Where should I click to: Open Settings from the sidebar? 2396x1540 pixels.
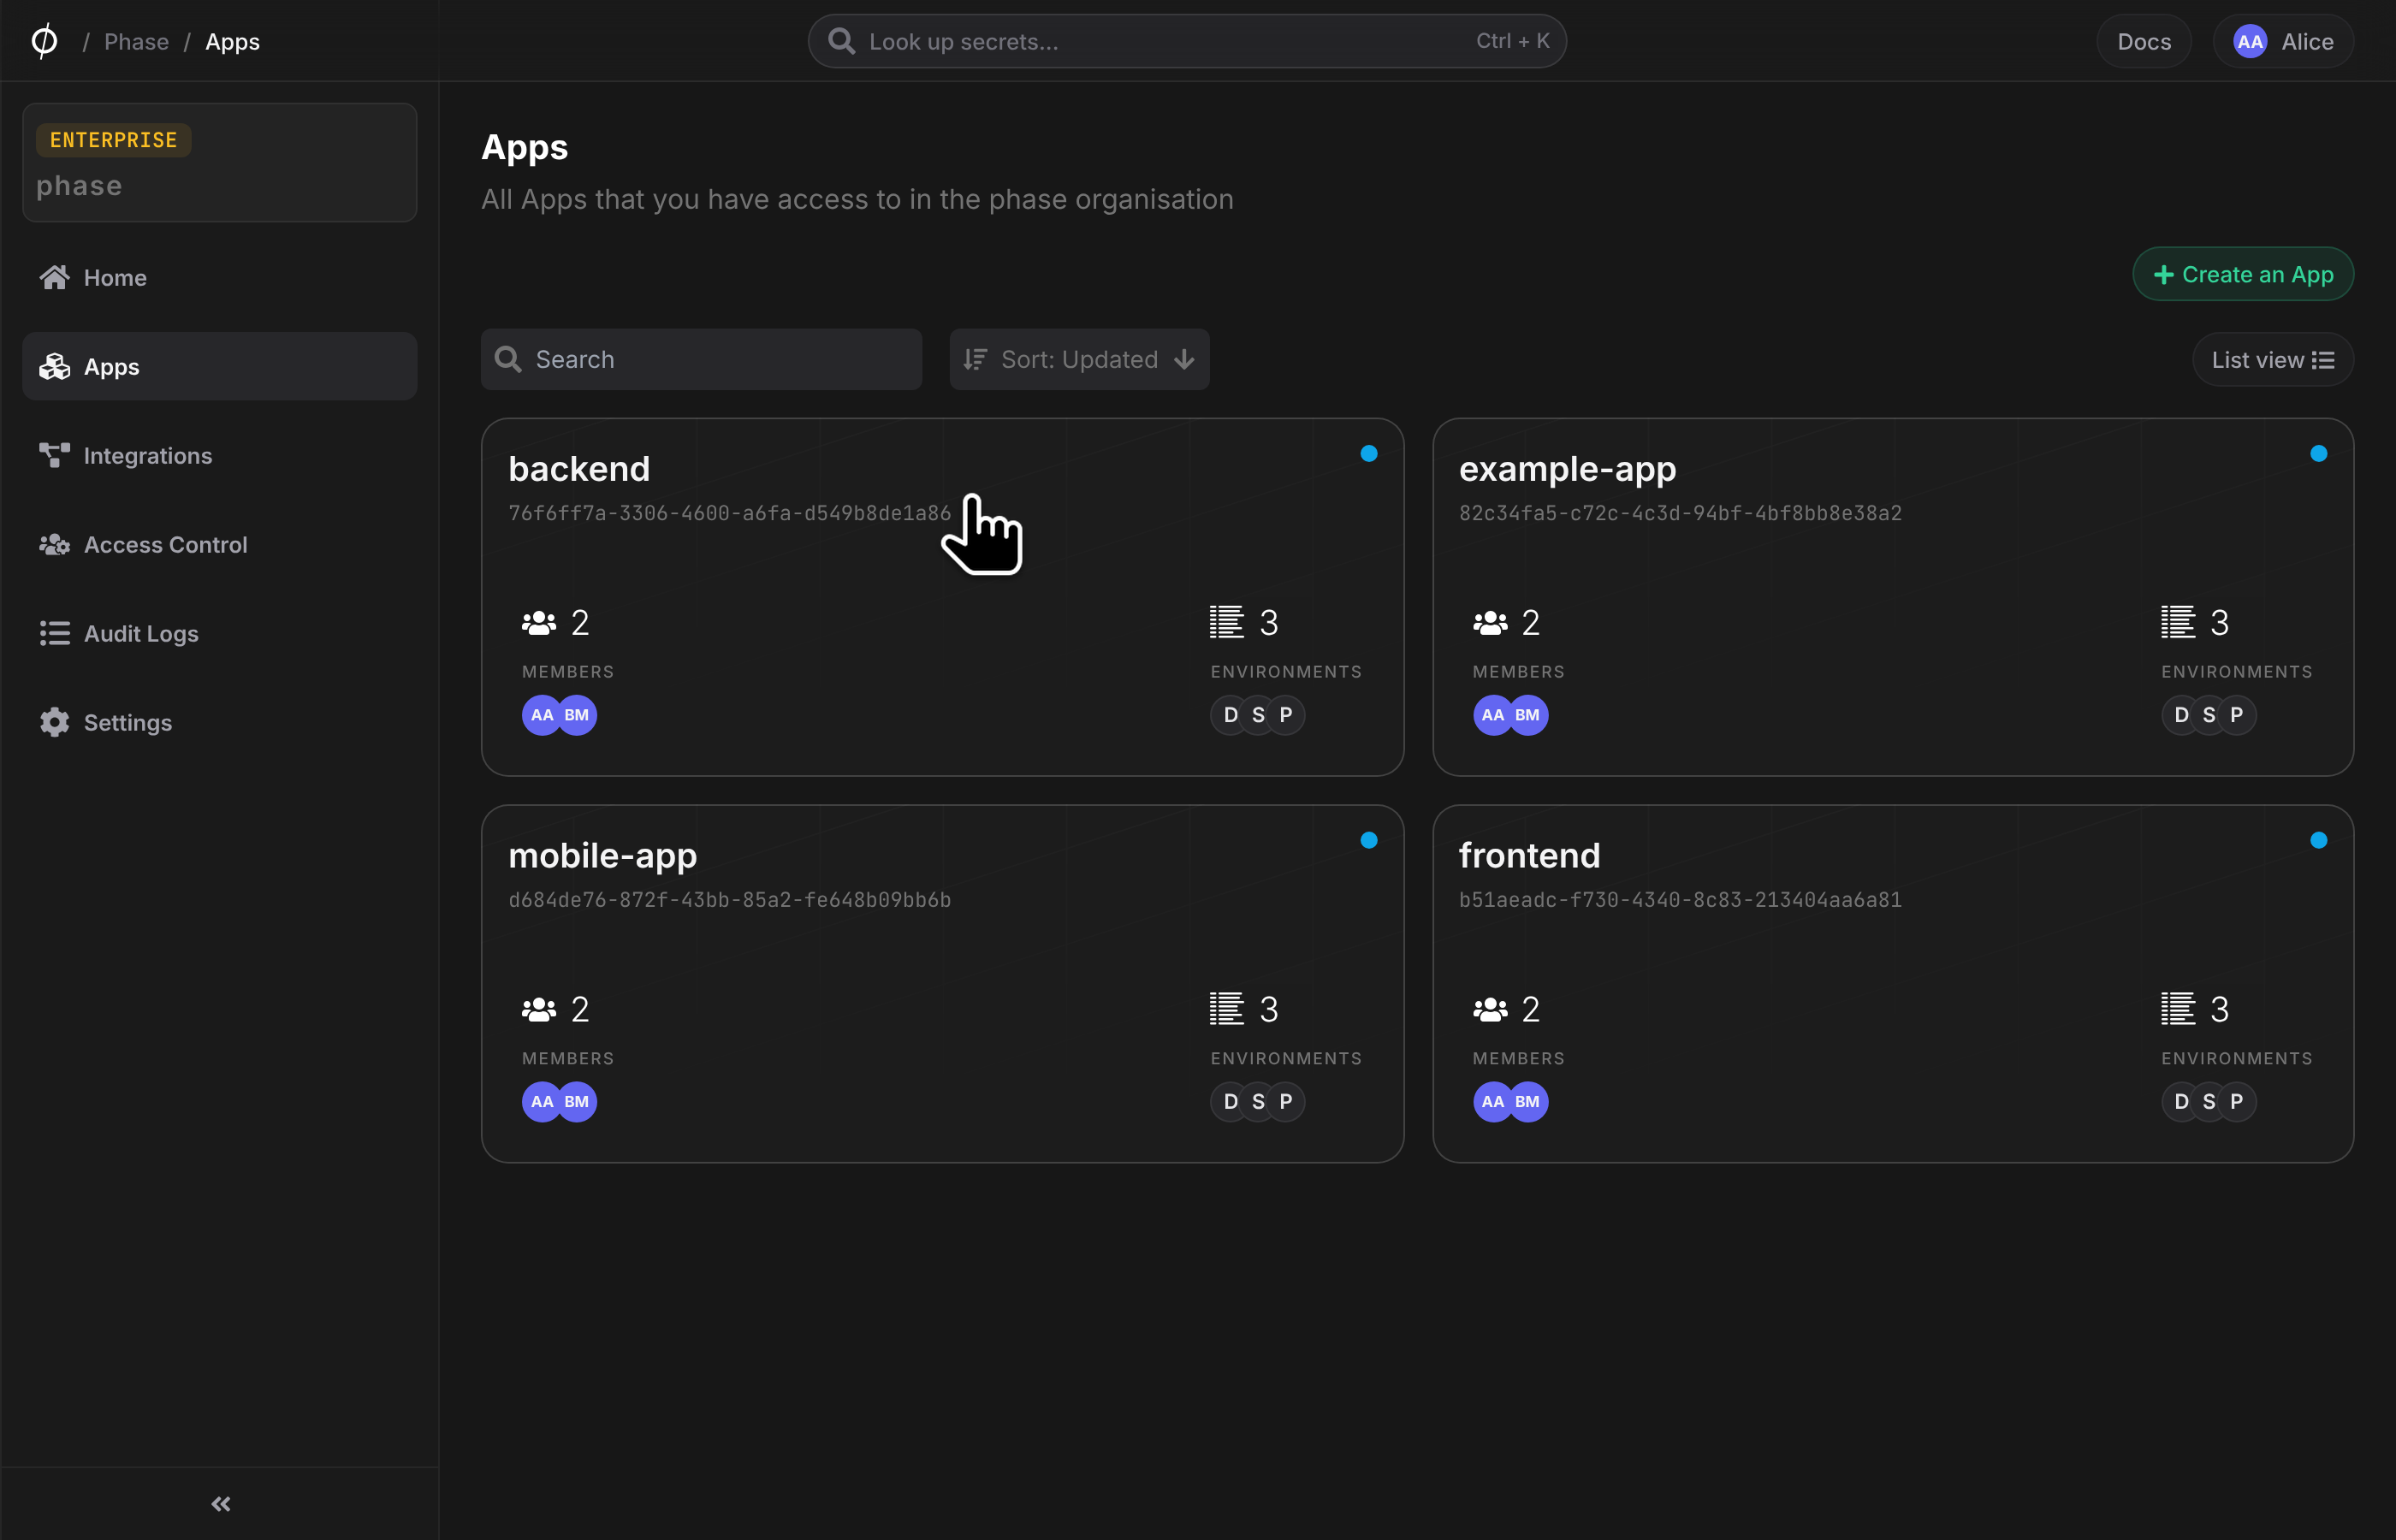(x=219, y=722)
